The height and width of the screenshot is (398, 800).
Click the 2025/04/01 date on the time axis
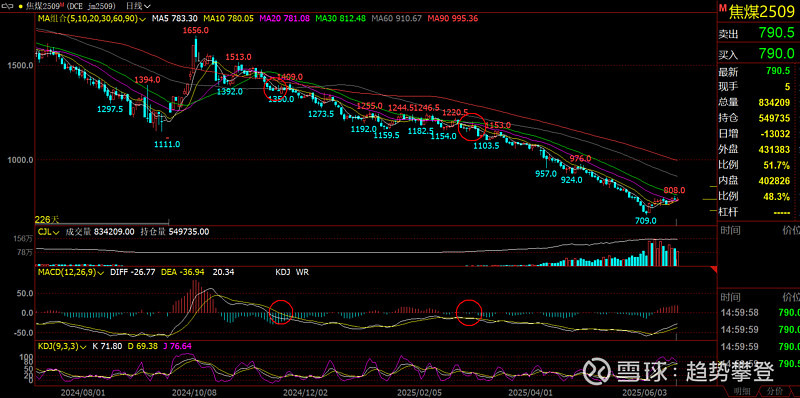531,393
